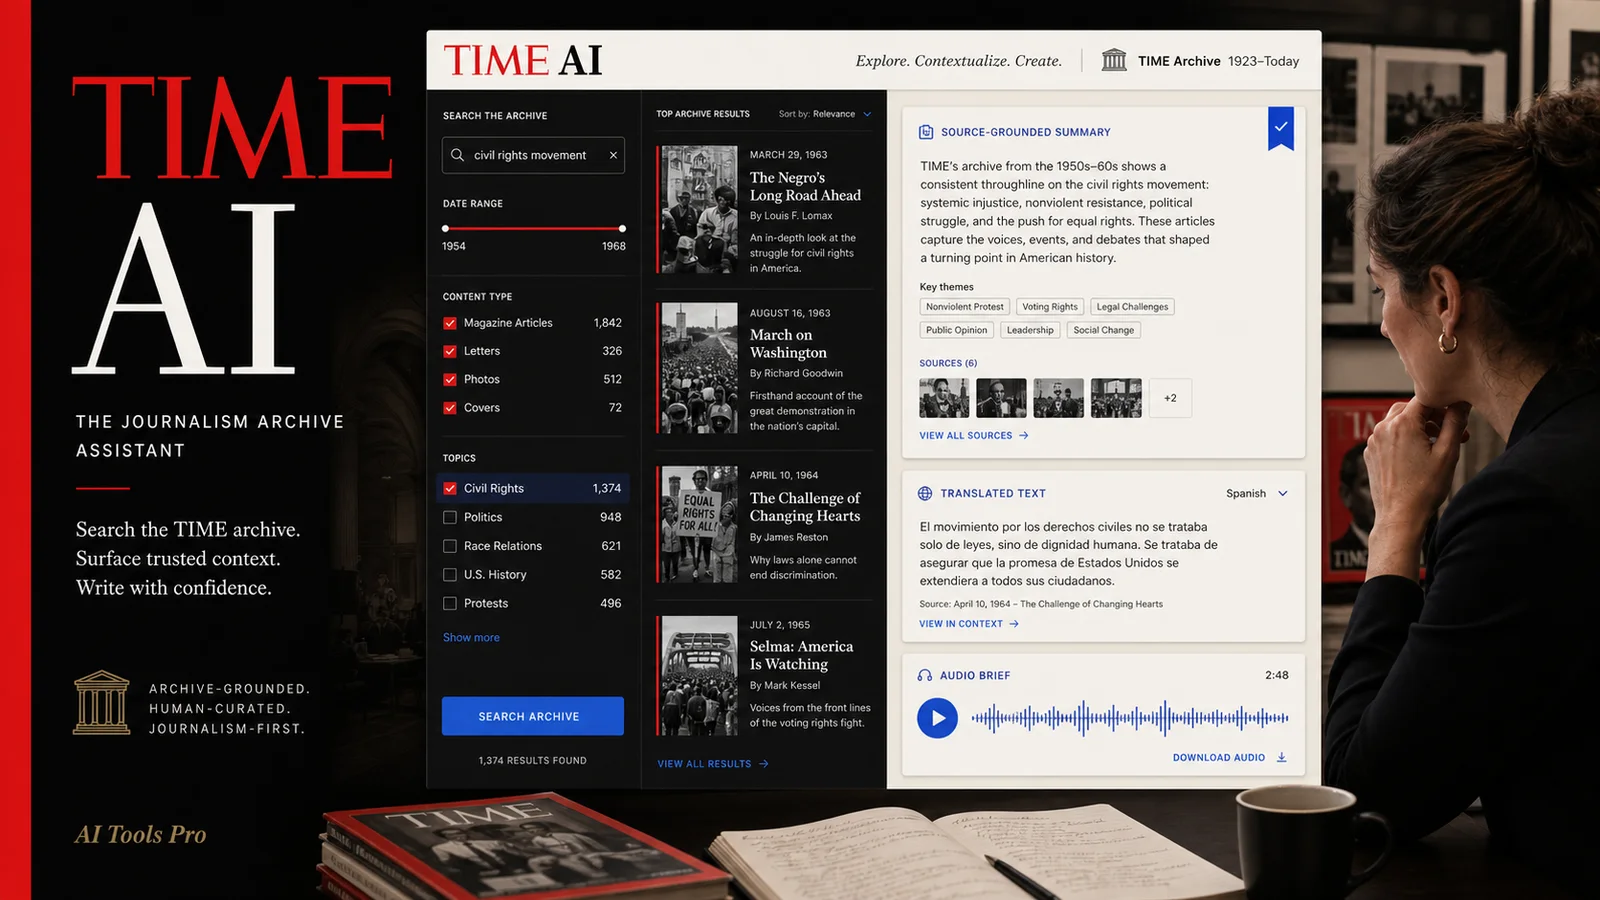Open The Negro's Long Road Ahead article
The width and height of the screenshot is (1600, 900).
click(x=805, y=186)
